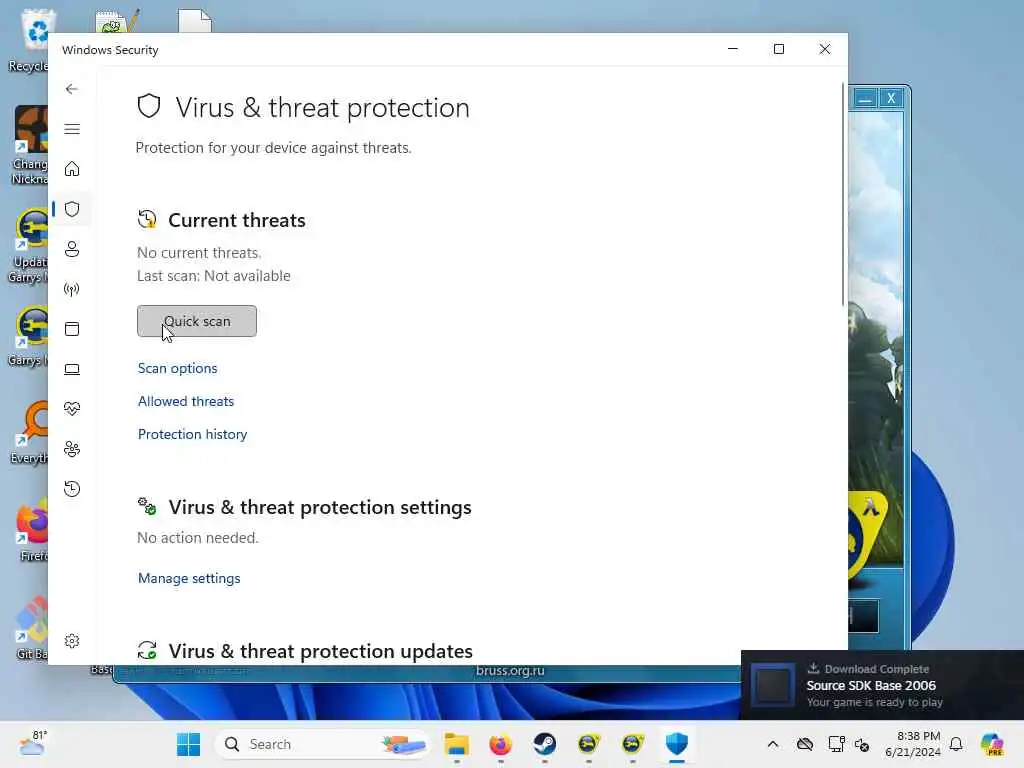
Task: Click the Last scan: Not available text
Action: coord(214,276)
